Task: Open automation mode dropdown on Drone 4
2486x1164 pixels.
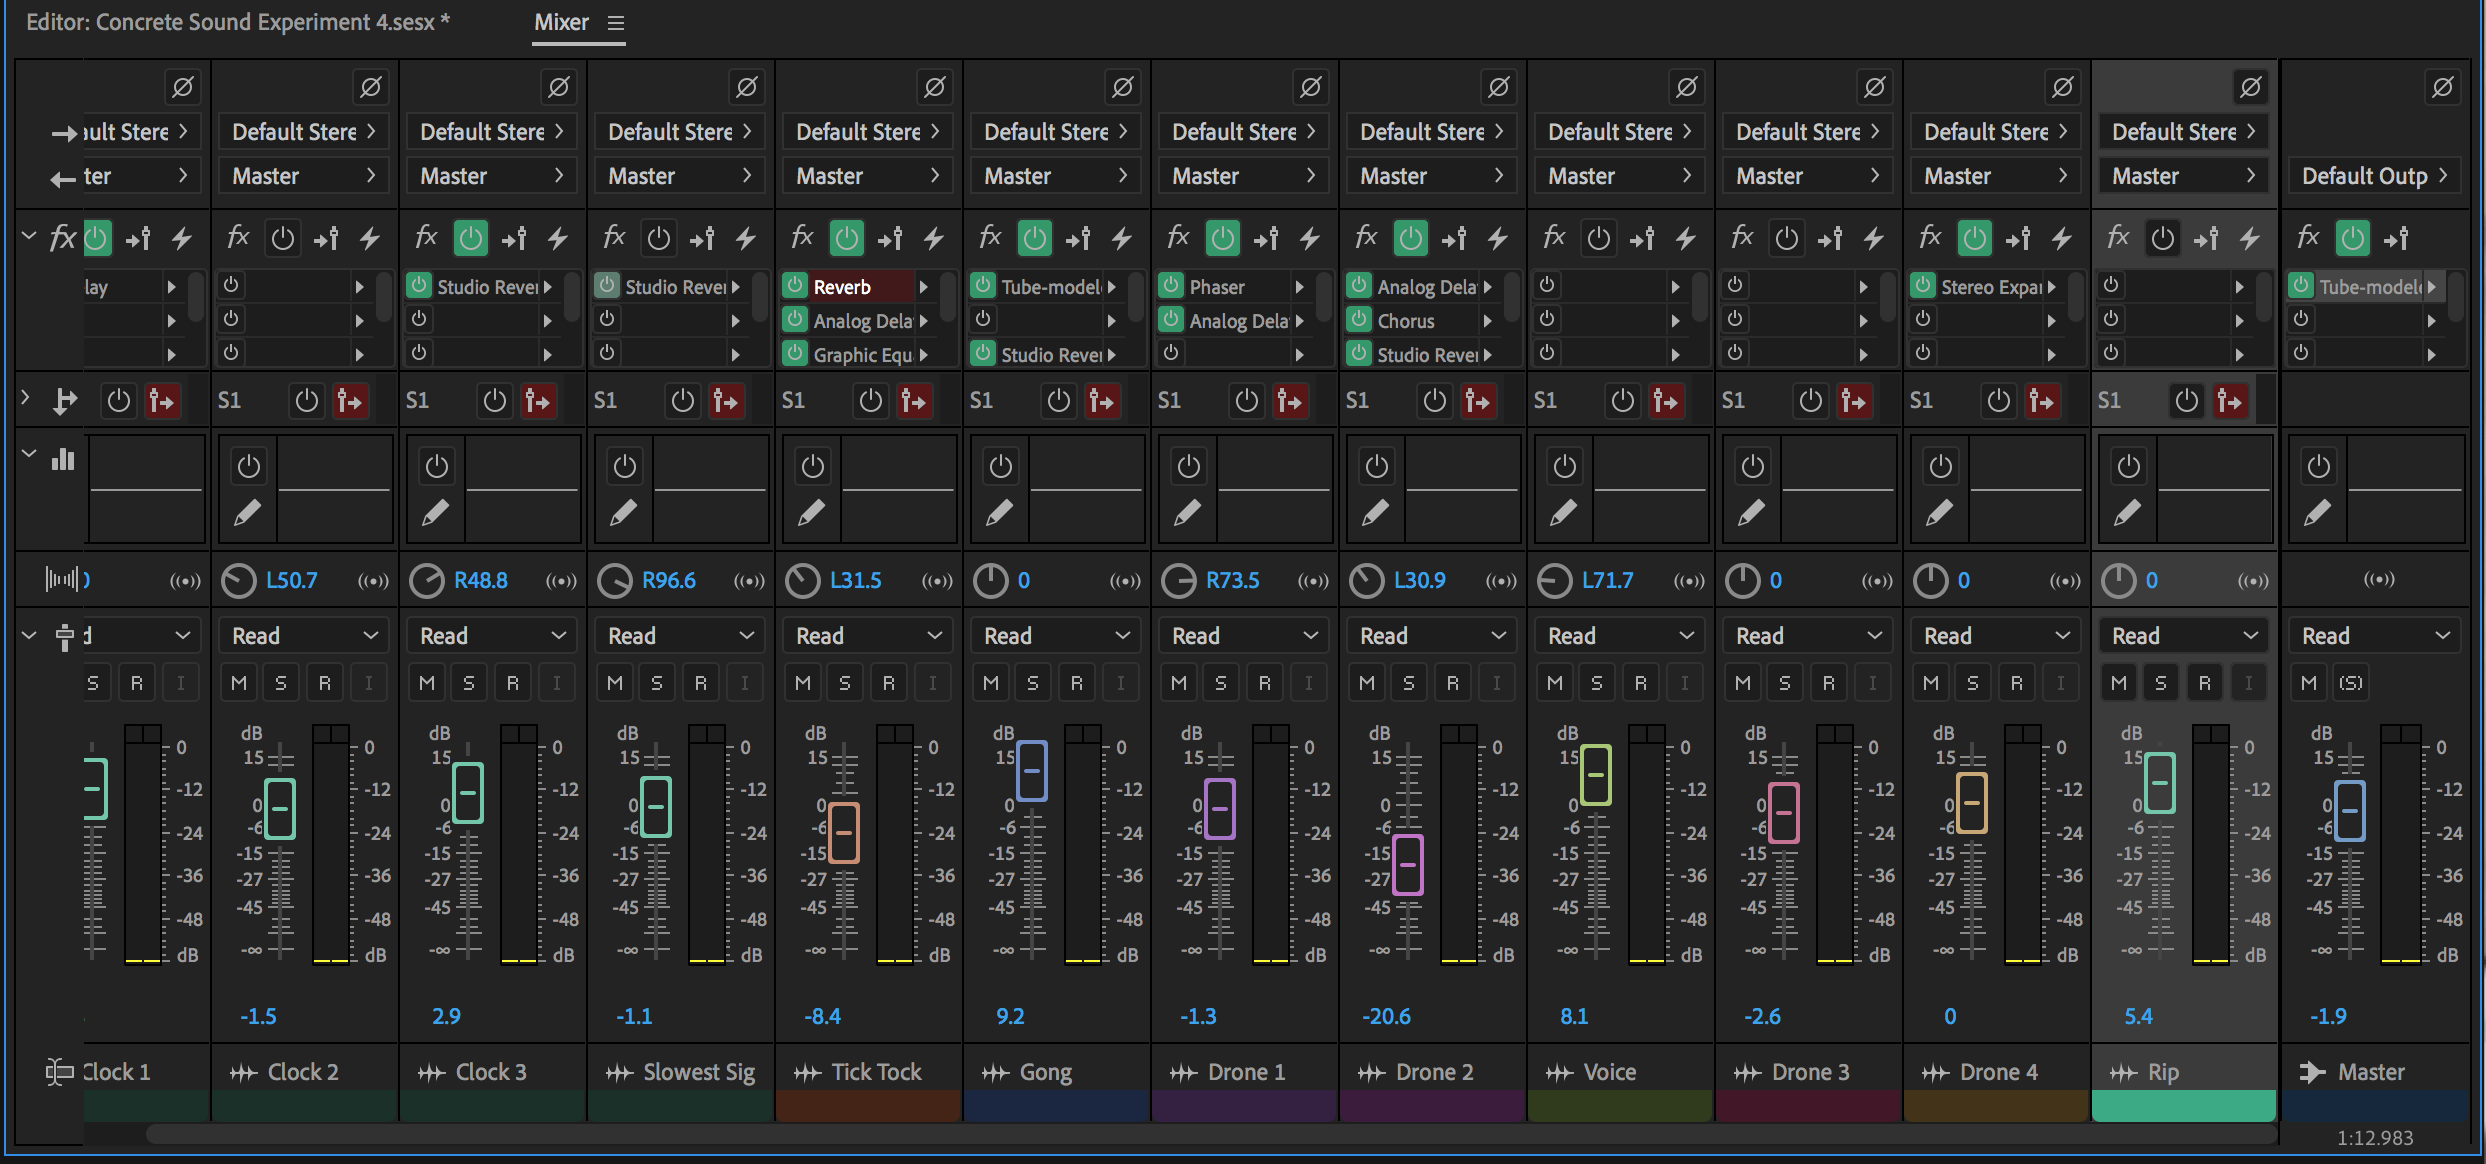Action: [1996, 636]
